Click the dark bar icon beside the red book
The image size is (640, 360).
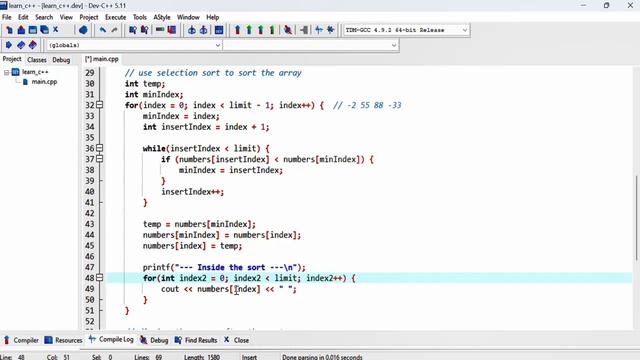[x=160, y=30]
